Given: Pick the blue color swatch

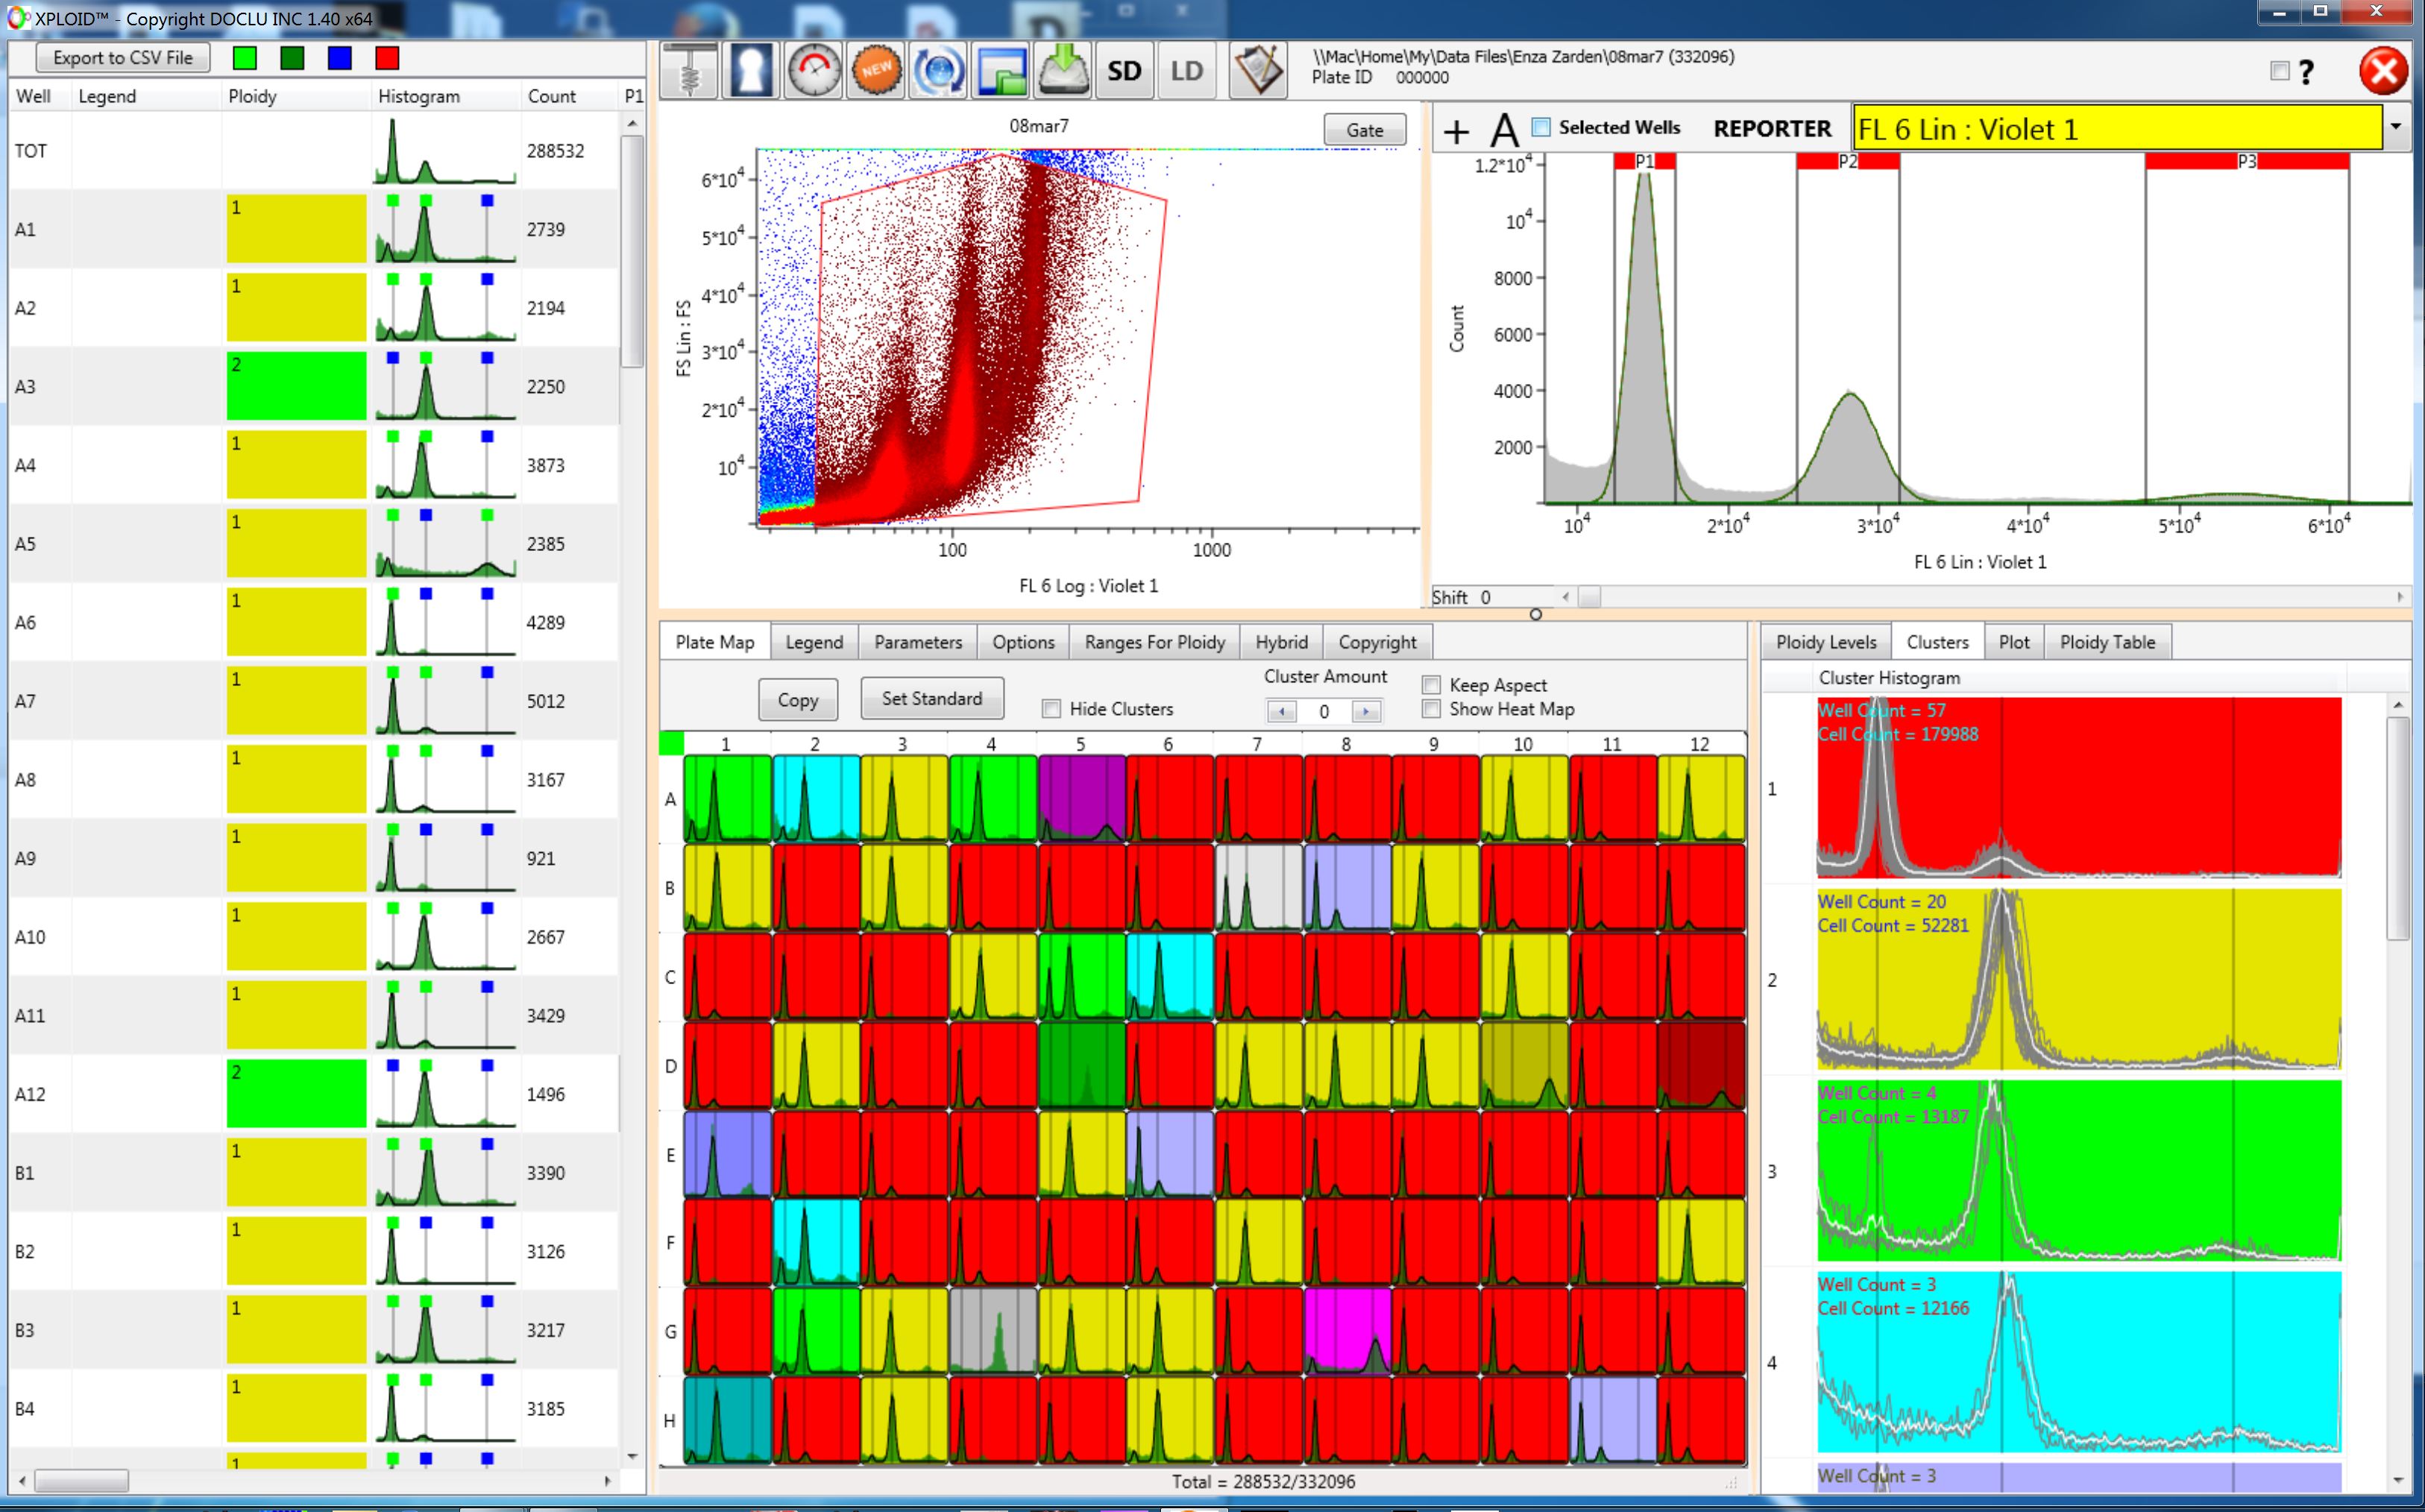Looking at the screenshot, I should (x=340, y=58).
